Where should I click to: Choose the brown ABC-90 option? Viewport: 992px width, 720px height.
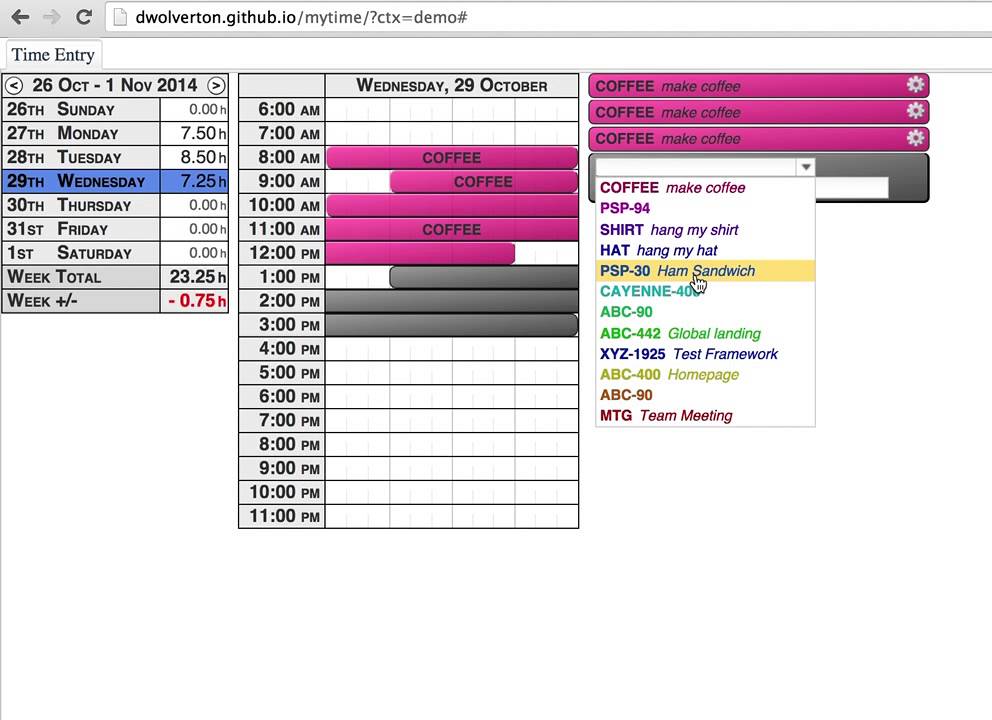click(705, 395)
